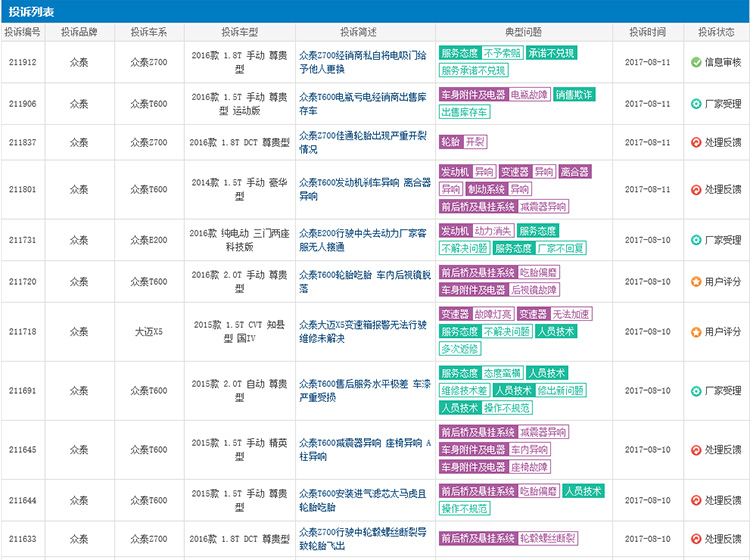Open the 众泰大迈X5变速箱报警 complaint summary
The width and height of the screenshot is (750, 560).
click(x=364, y=331)
